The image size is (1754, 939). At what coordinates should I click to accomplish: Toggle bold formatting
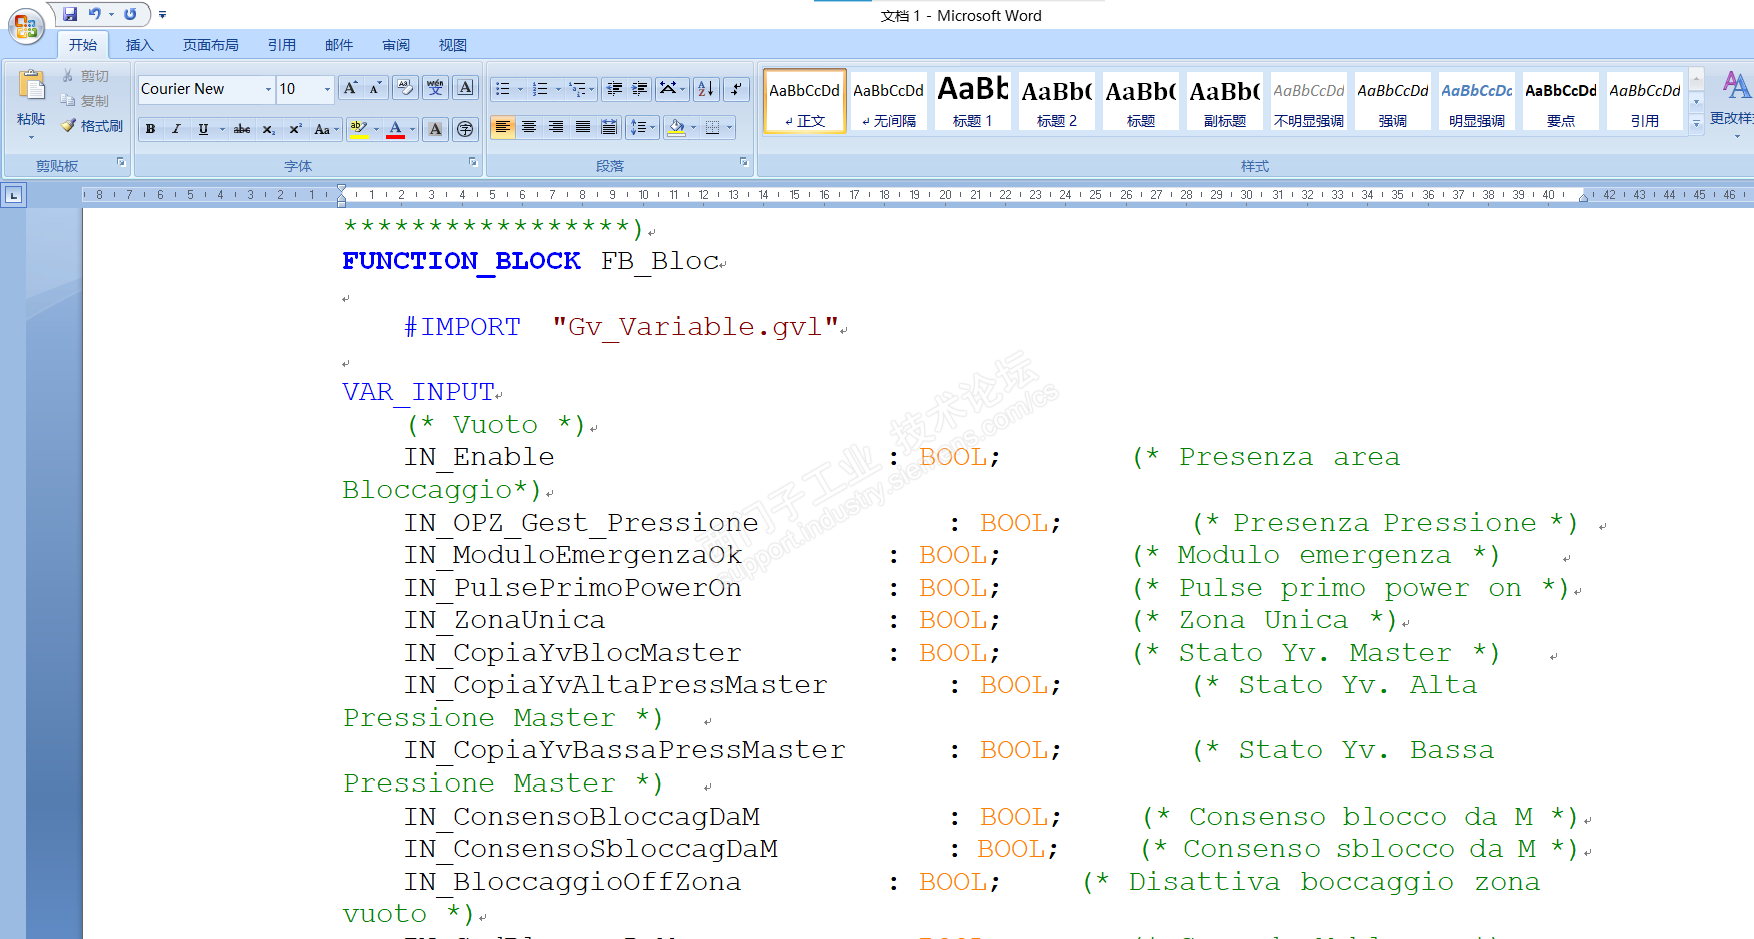click(x=150, y=129)
